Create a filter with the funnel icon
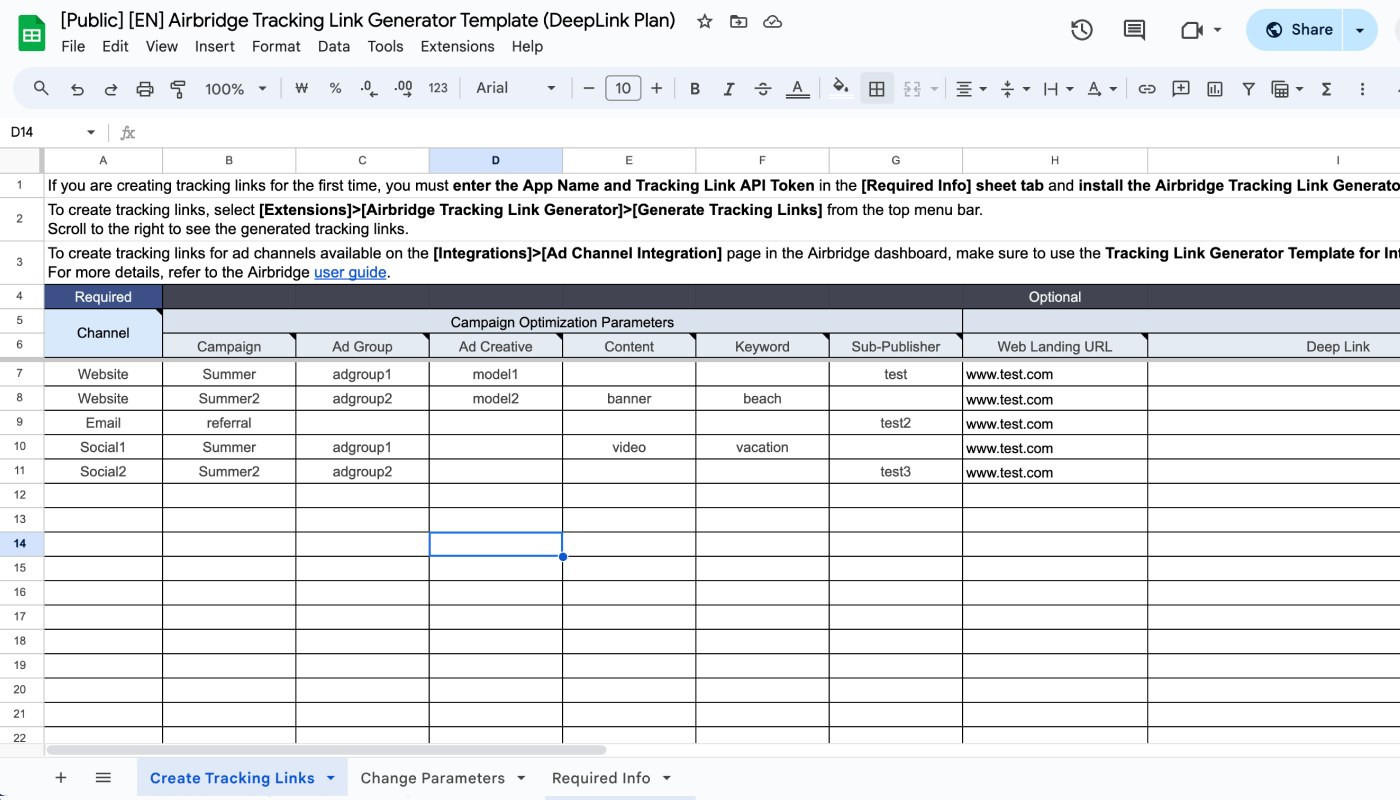This screenshot has height=800, width=1400. (x=1249, y=89)
